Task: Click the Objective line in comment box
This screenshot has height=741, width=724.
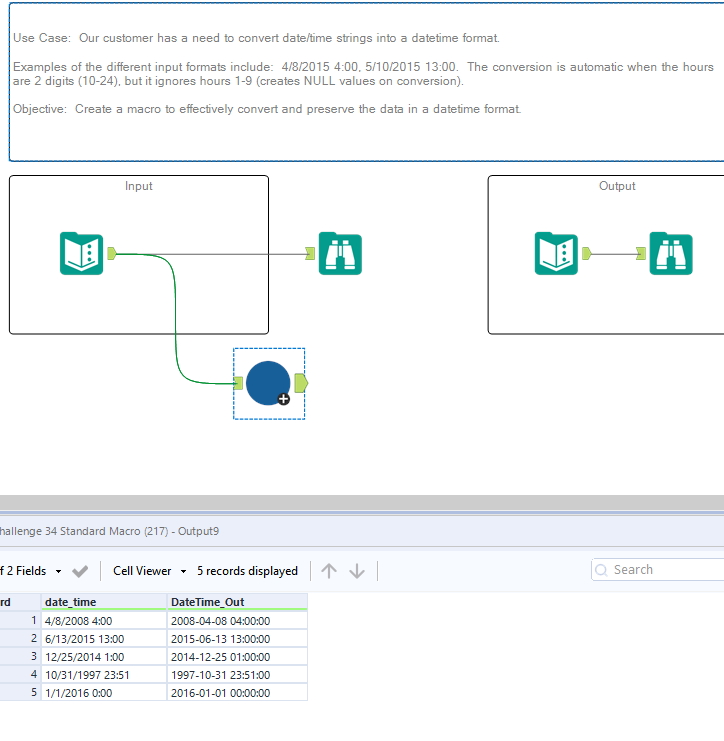Action: click(x=267, y=109)
